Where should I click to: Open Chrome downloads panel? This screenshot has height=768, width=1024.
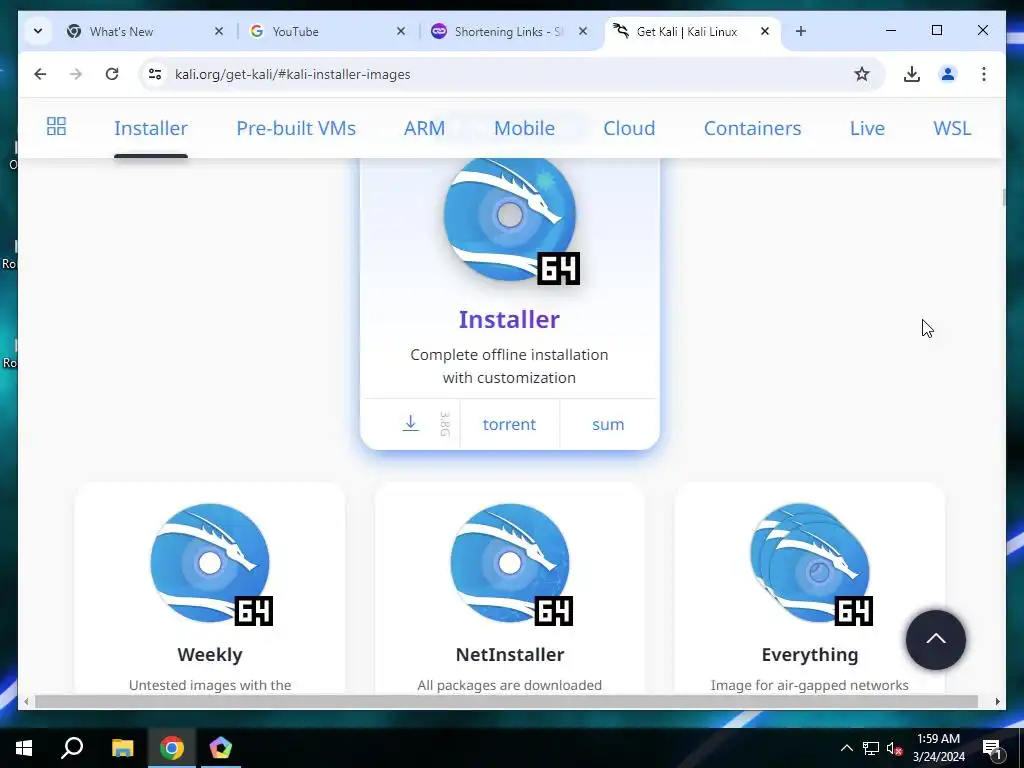tap(912, 74)
